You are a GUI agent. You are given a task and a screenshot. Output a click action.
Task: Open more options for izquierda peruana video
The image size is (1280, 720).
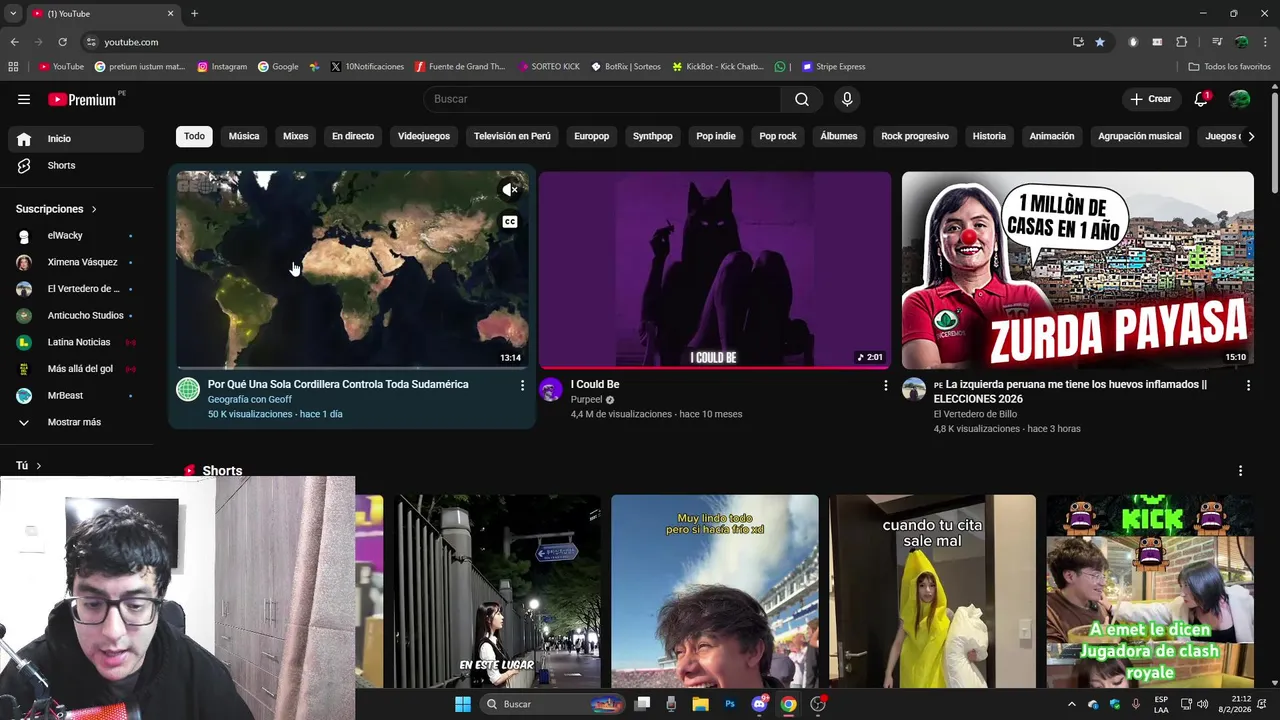point(1248,385)
